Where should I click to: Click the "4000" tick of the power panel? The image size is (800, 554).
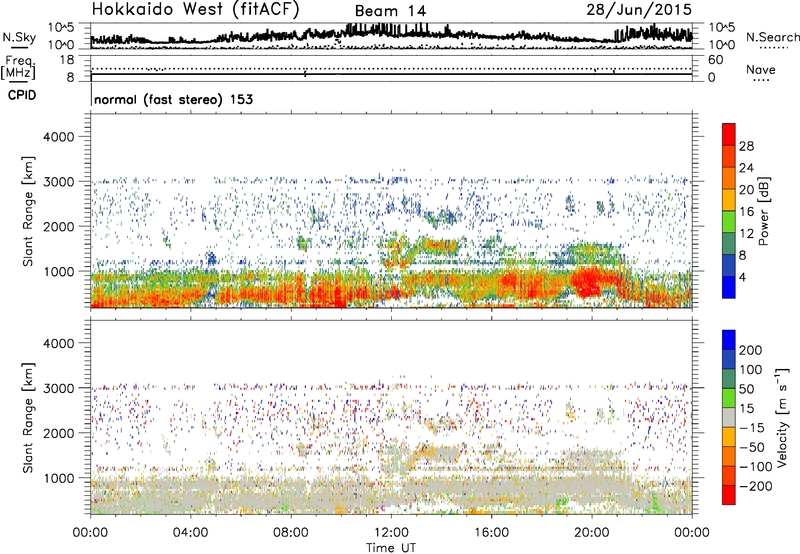tap(58, 137)
